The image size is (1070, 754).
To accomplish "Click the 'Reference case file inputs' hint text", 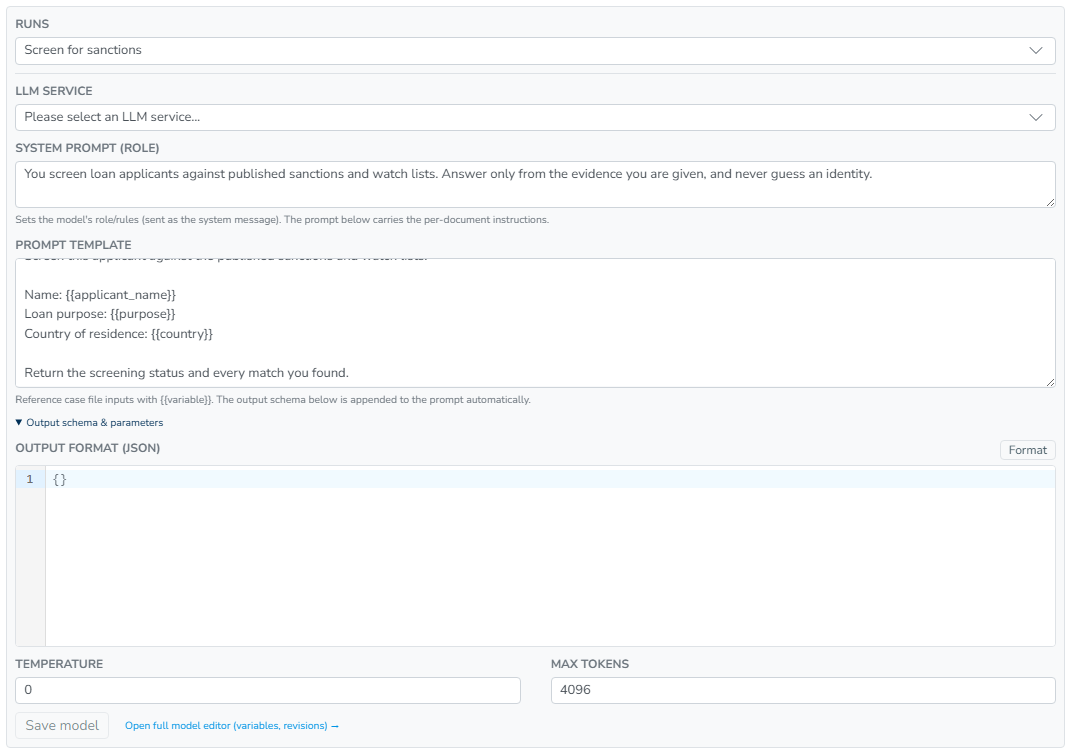I will click(x=273, y=400).
